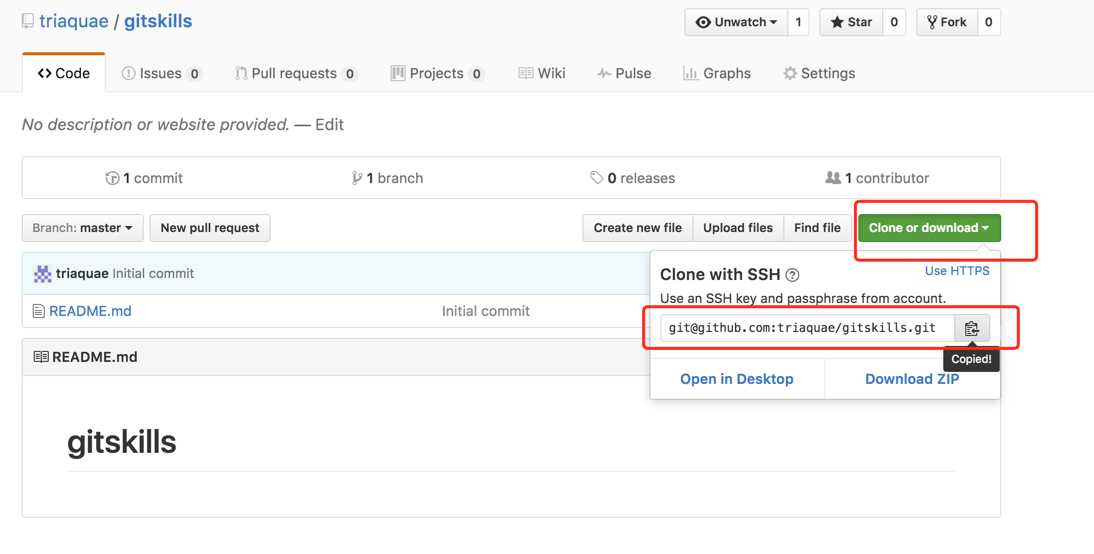The image size is (1094, 554).
Task: Open the Branch: master dropdown
Action: pos(82,228)
